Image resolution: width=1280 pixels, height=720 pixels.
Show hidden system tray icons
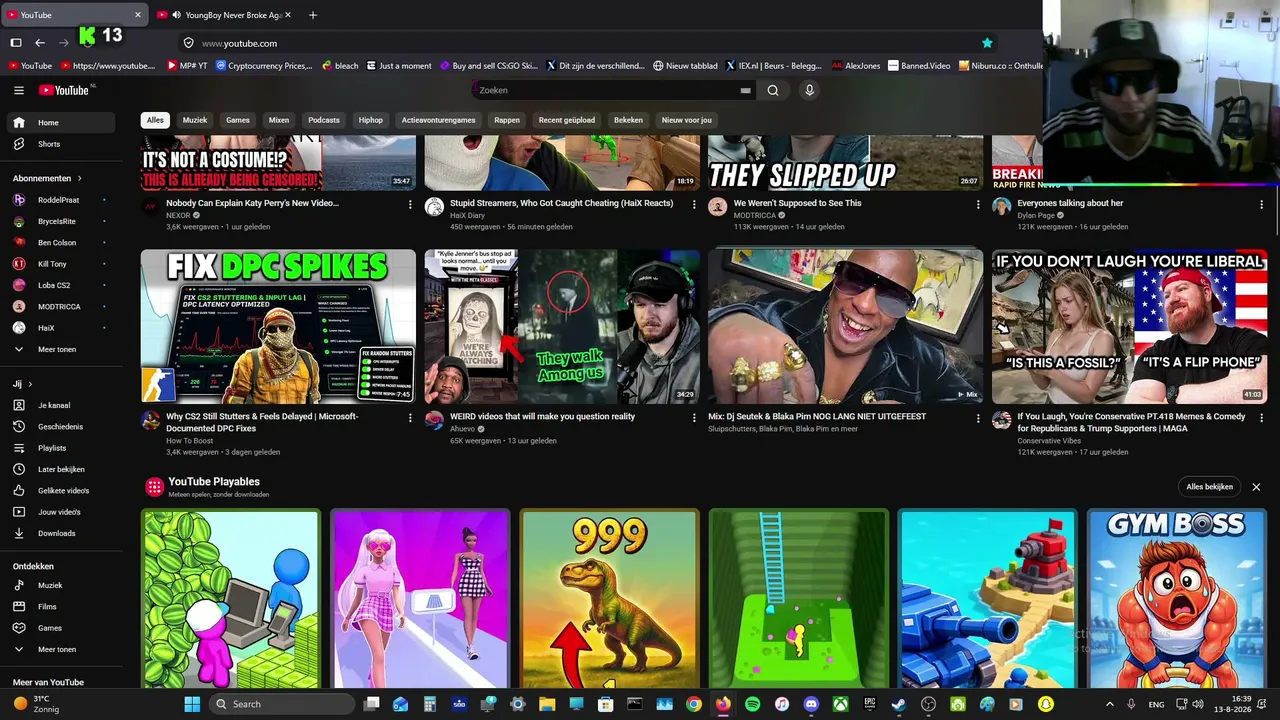(x=1109, y=704)
